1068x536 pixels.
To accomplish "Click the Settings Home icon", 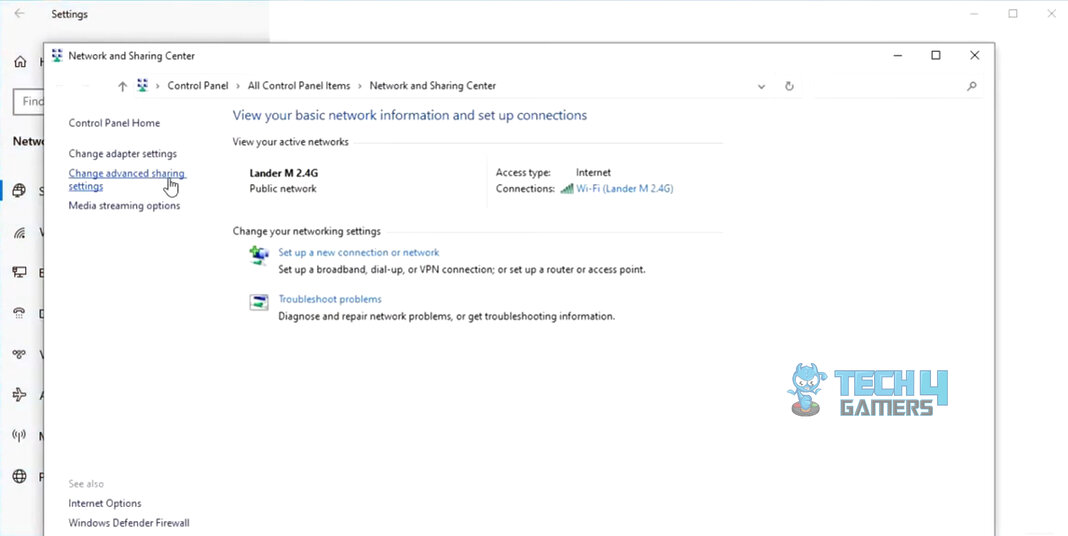I will pyautogui.click(x=19, y=62).
